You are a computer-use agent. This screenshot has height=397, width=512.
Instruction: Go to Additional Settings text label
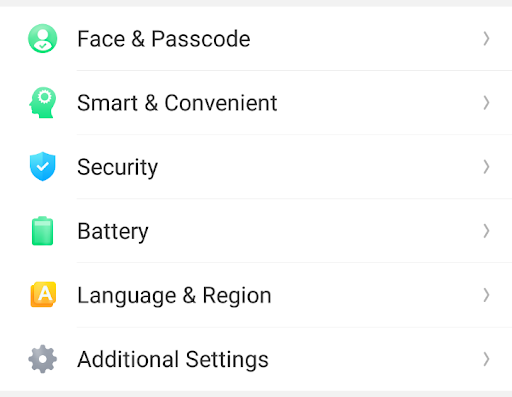[173, 359]
